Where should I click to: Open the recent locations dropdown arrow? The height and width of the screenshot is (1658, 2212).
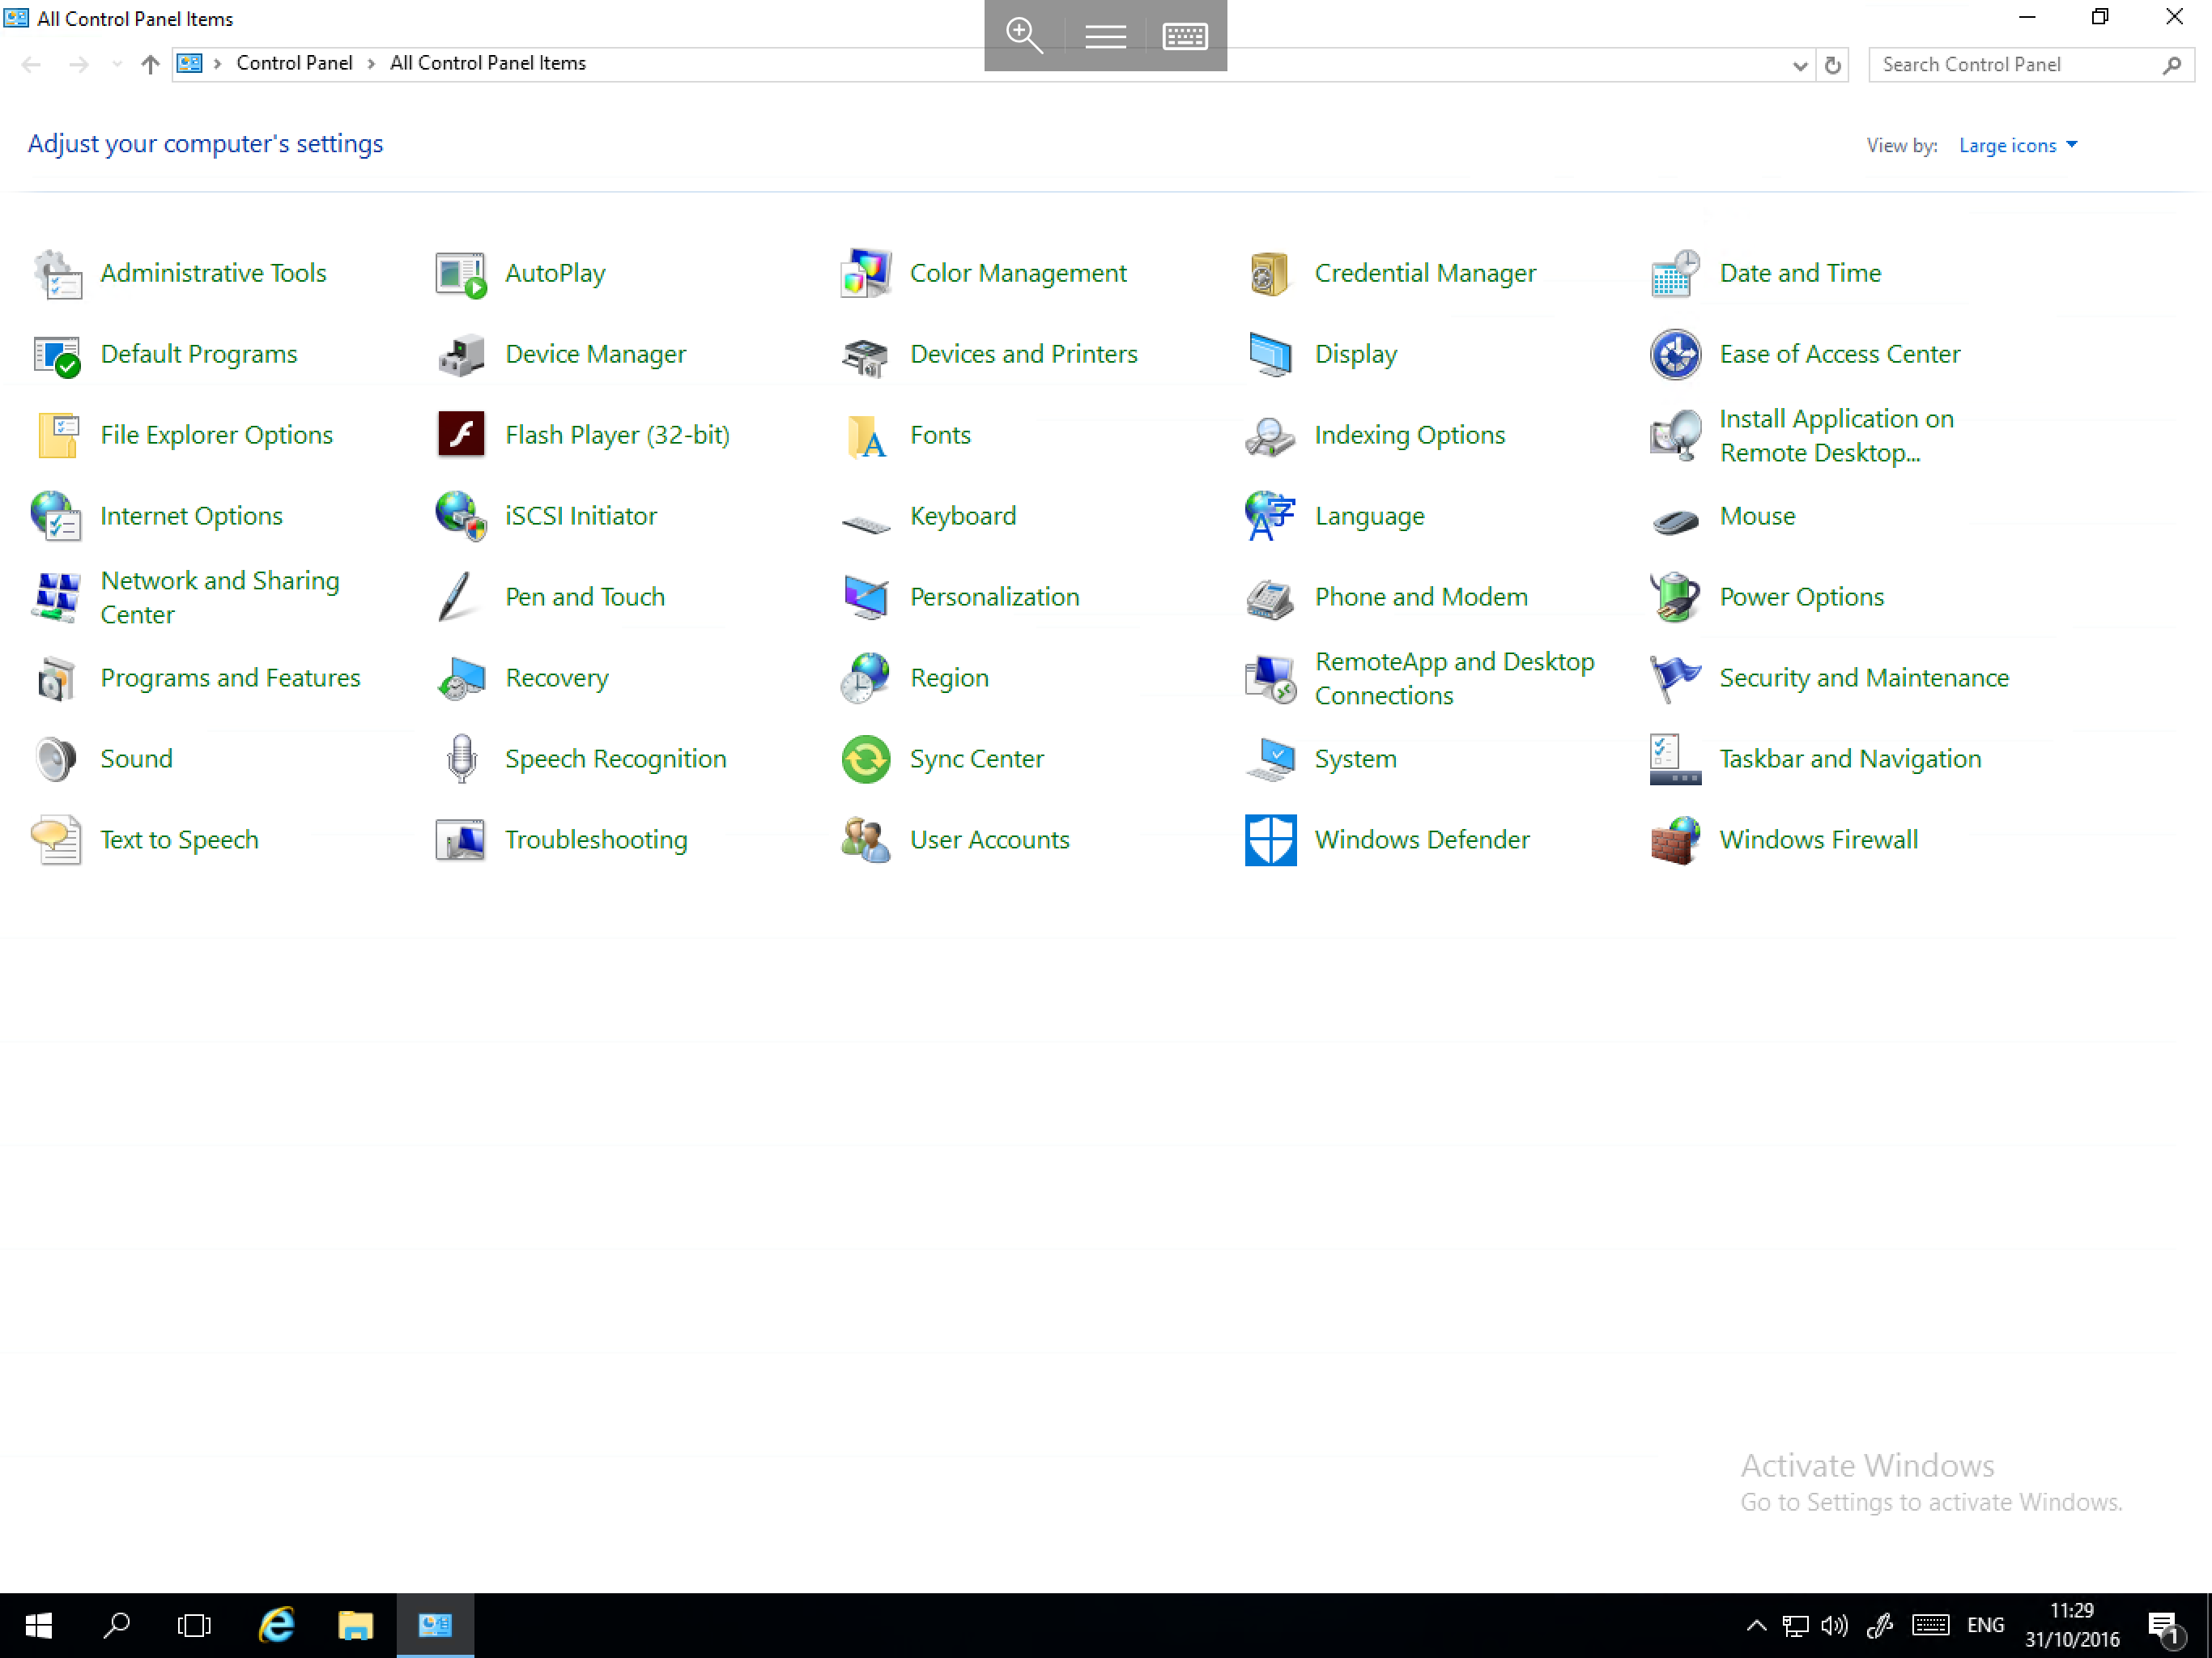117,64
